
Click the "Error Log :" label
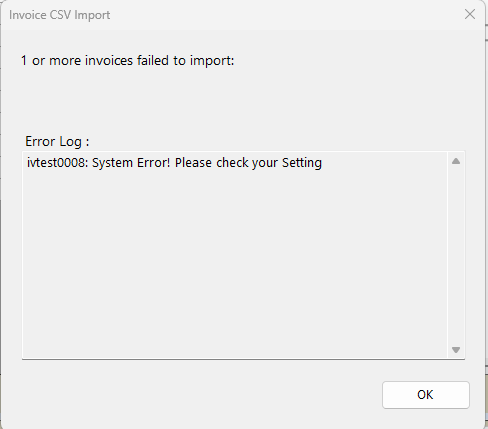(x=57, y=142)
